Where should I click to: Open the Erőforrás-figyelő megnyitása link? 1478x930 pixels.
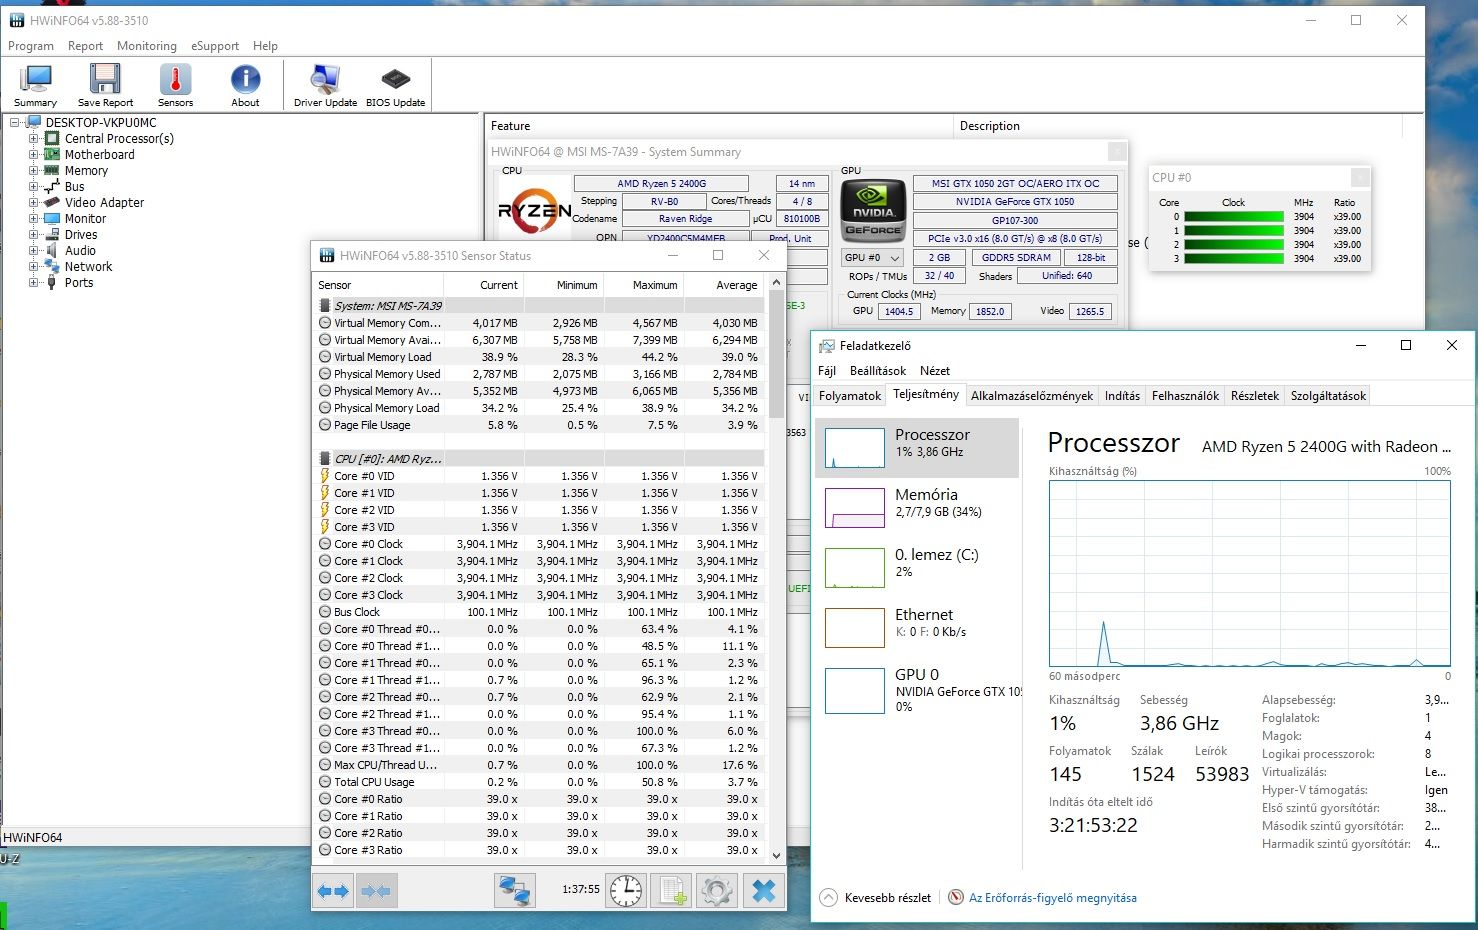1053,898
